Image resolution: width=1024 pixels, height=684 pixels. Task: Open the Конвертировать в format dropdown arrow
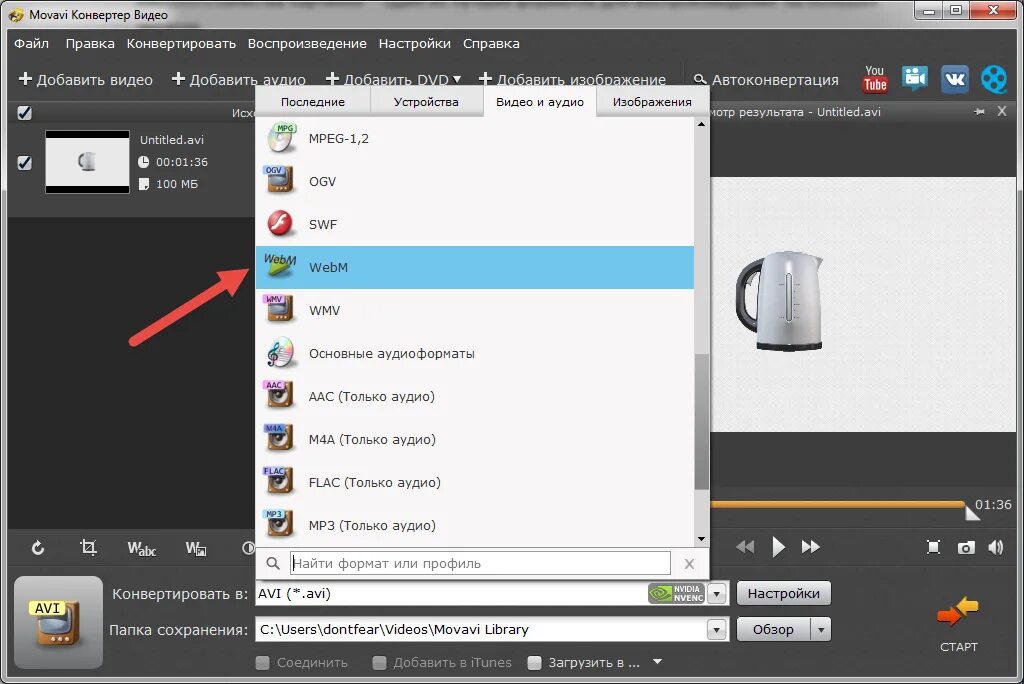717,593
